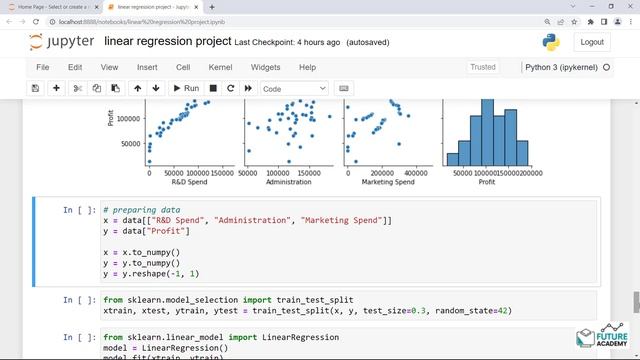Close the Home Page browser tab
Image resolution: width=640 pixels, height=360 pixels.
point(96,7)
